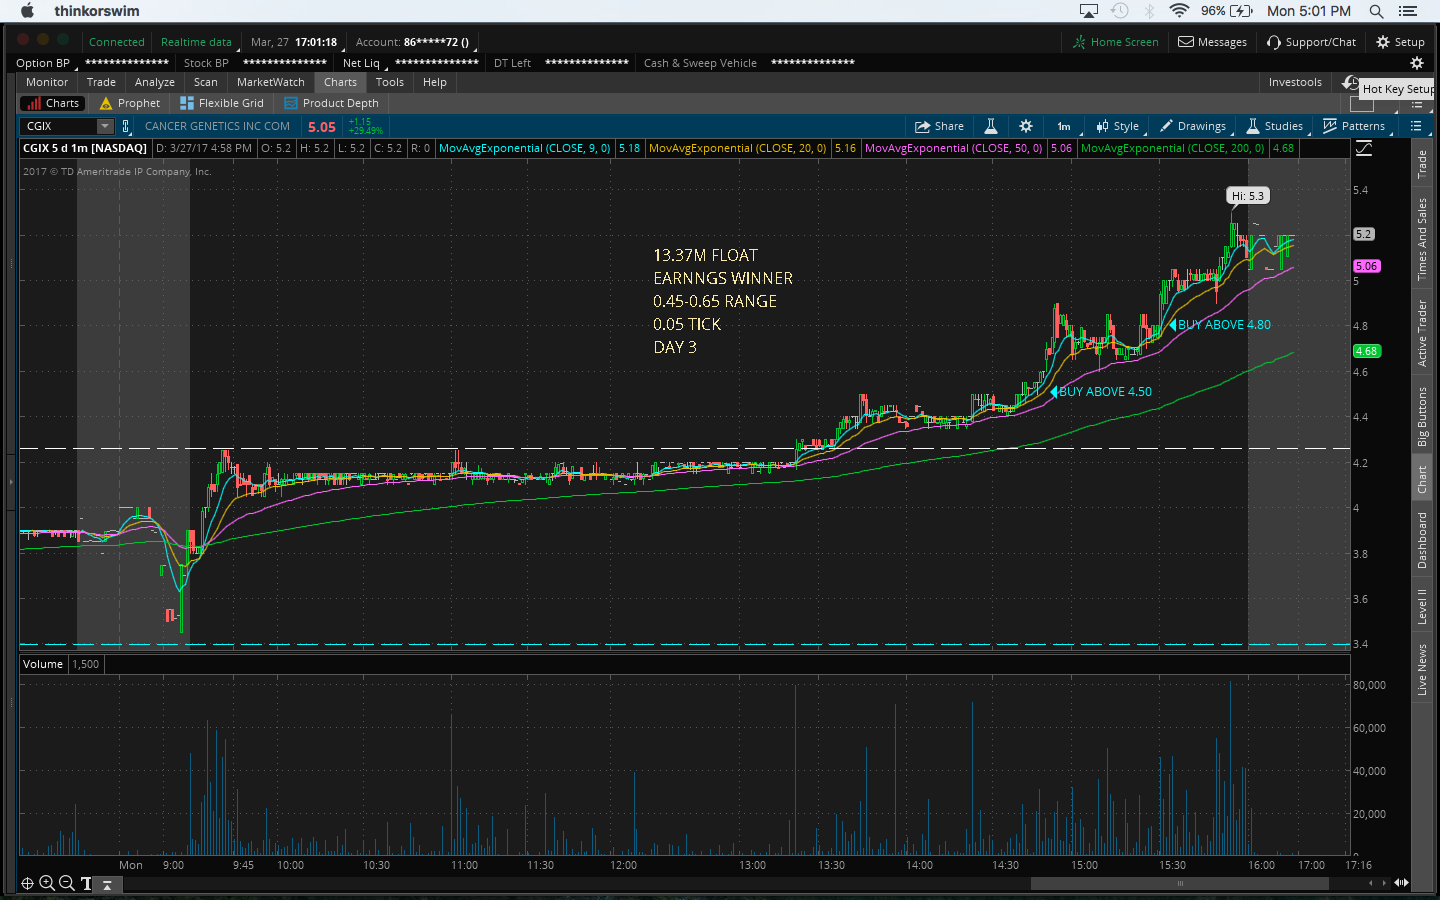Open the 1m timeframe dropdown
The height and width of the screenshot is (900, 1440).
(1064, 126)
